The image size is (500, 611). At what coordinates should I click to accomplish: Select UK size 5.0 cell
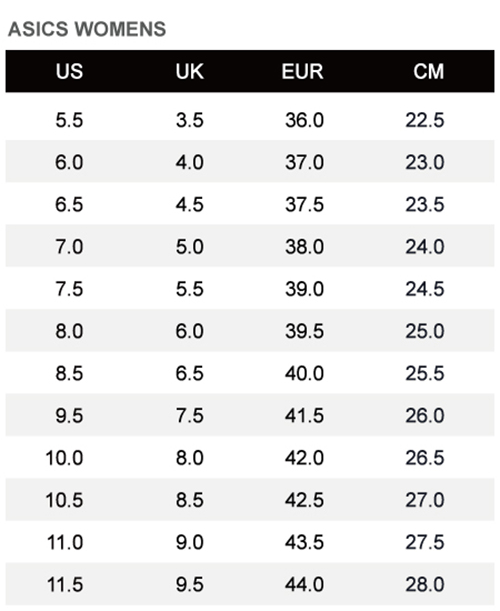[x=189, y=247]
